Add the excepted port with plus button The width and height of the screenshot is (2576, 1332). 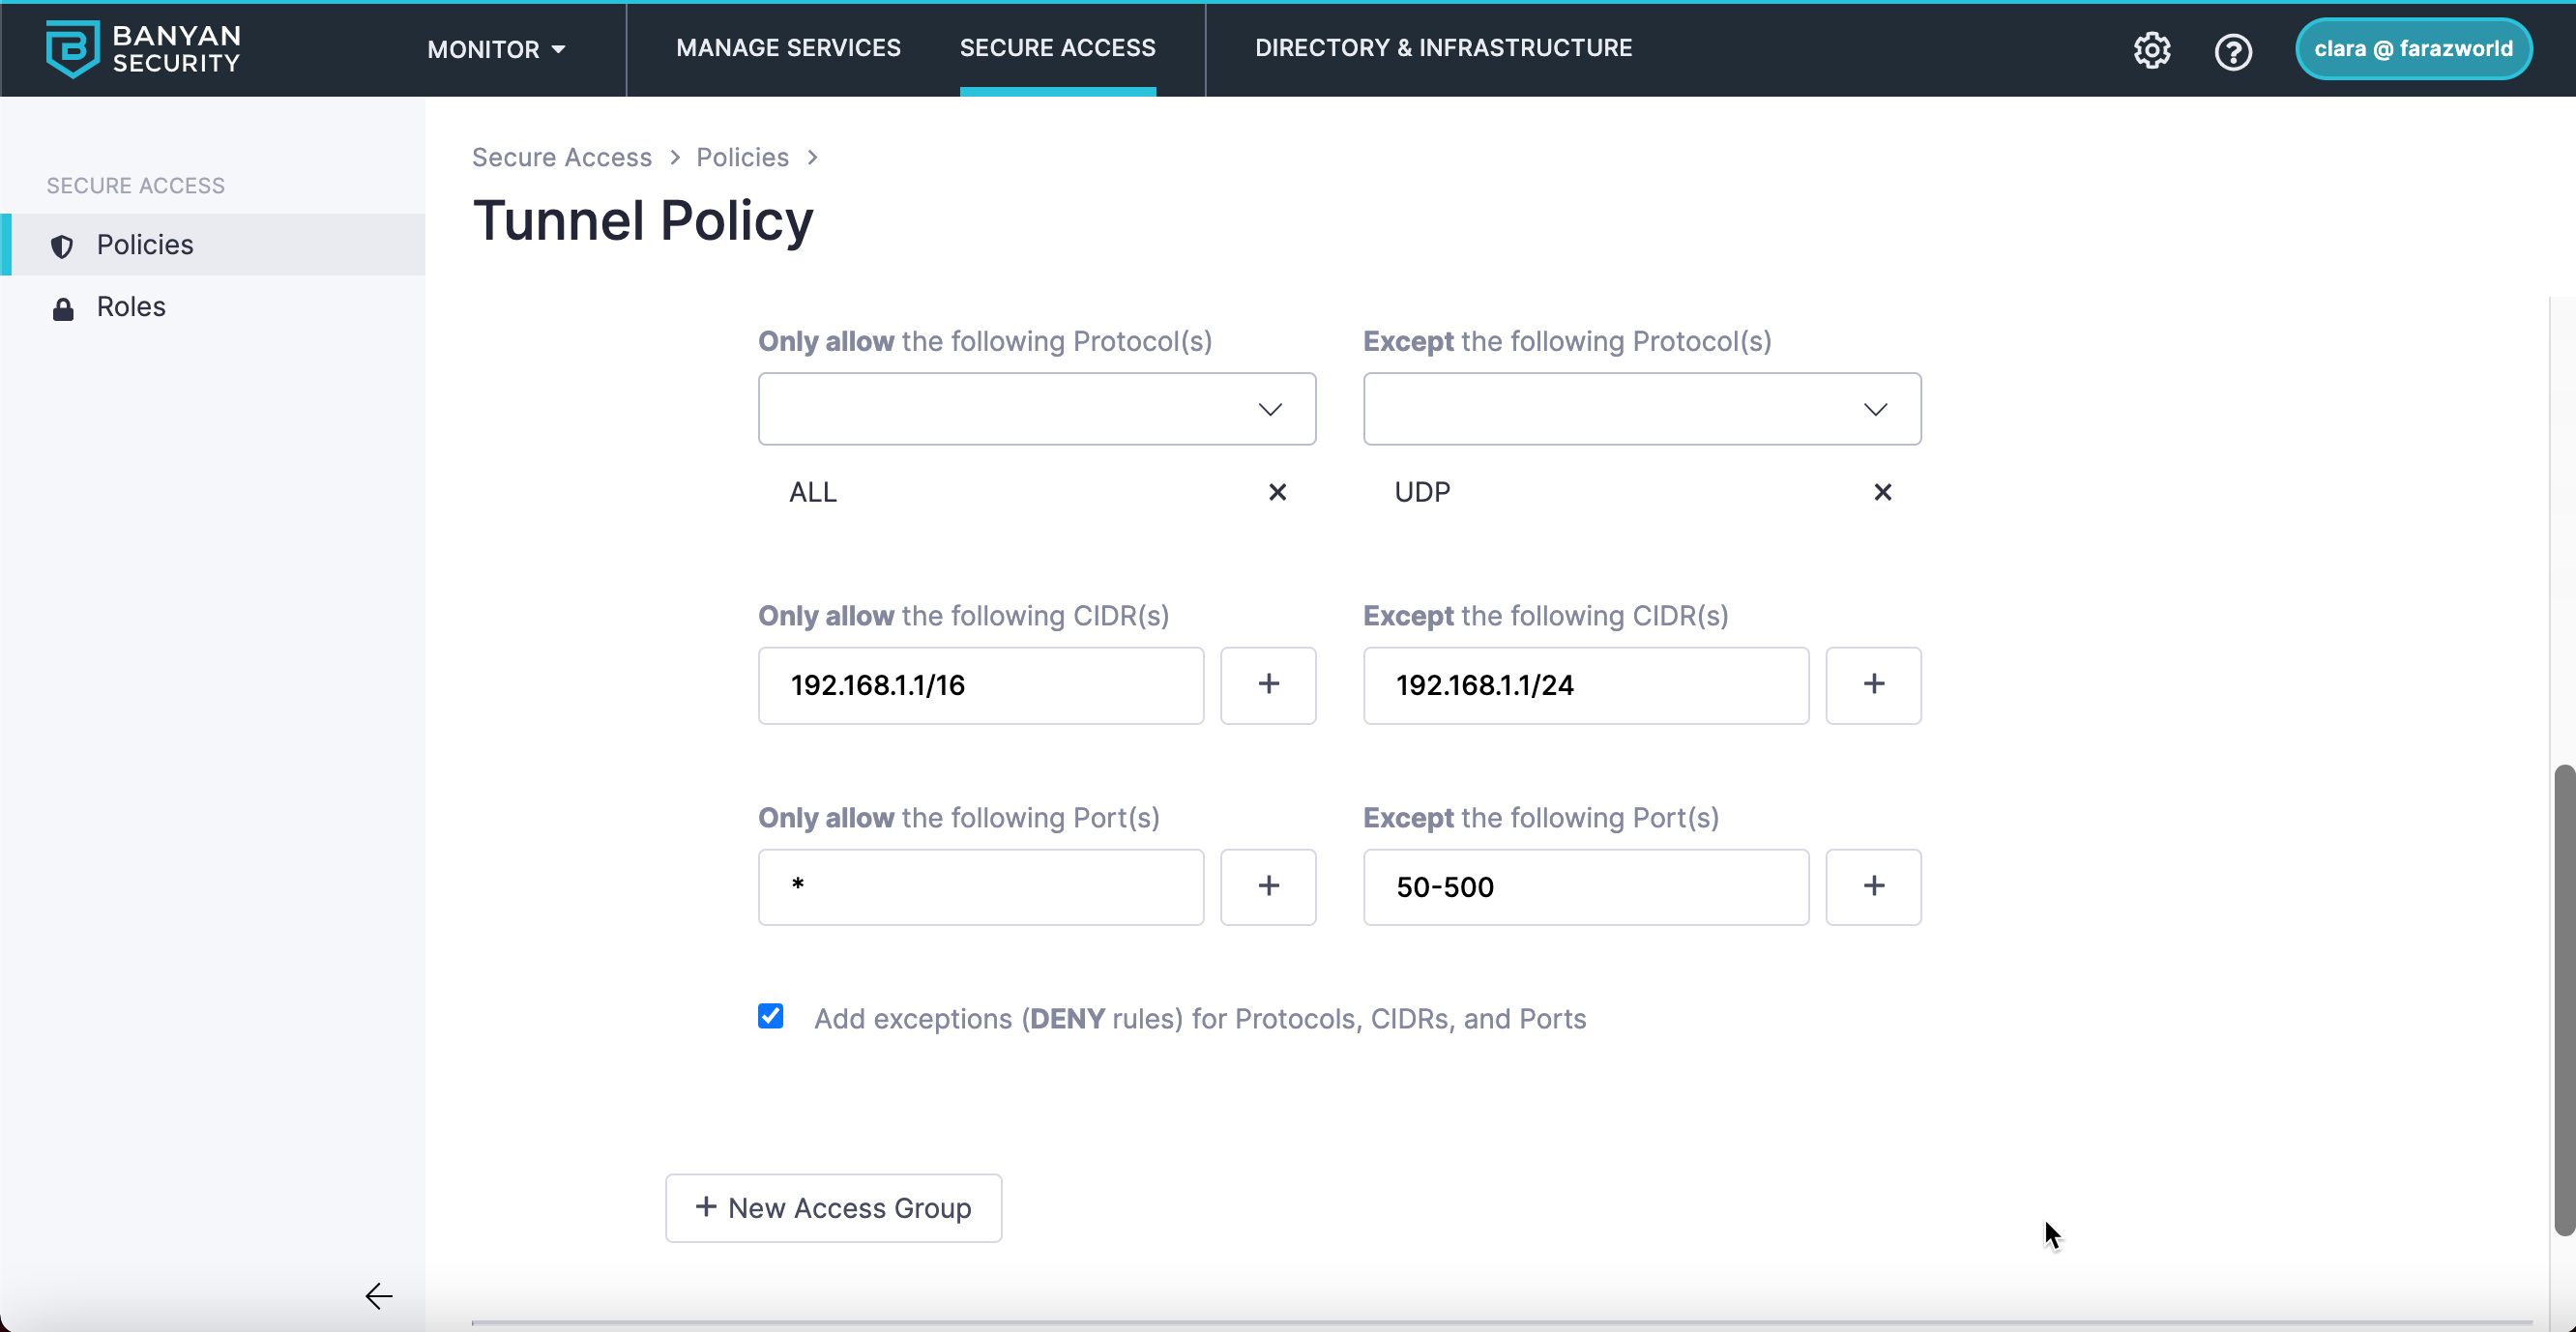point(1873,887)
